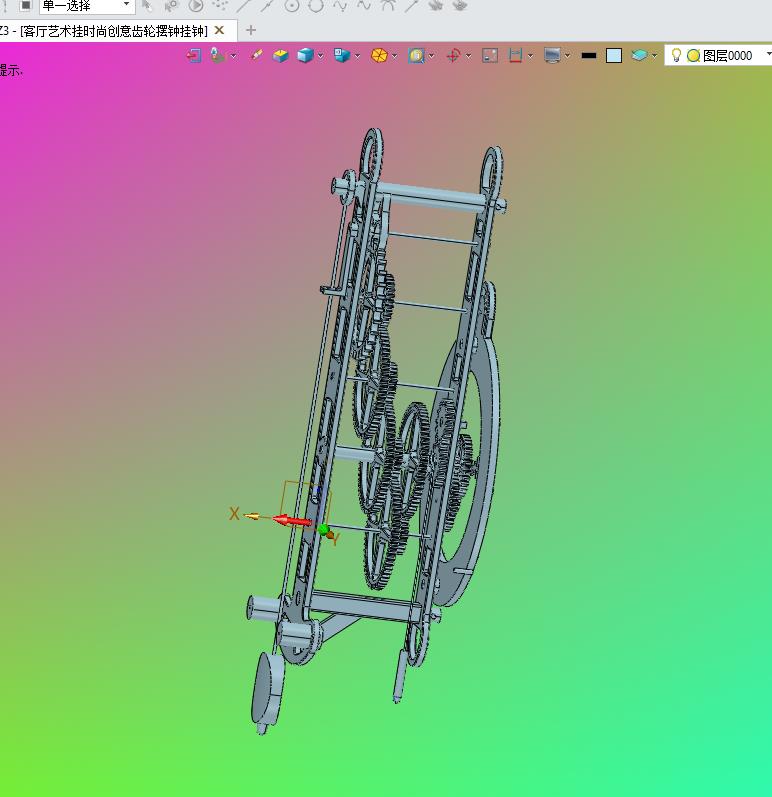Viewport: 772px width, 797px height.
Task: Click the inquire info magnifier icon
Action: pos(416,55)
